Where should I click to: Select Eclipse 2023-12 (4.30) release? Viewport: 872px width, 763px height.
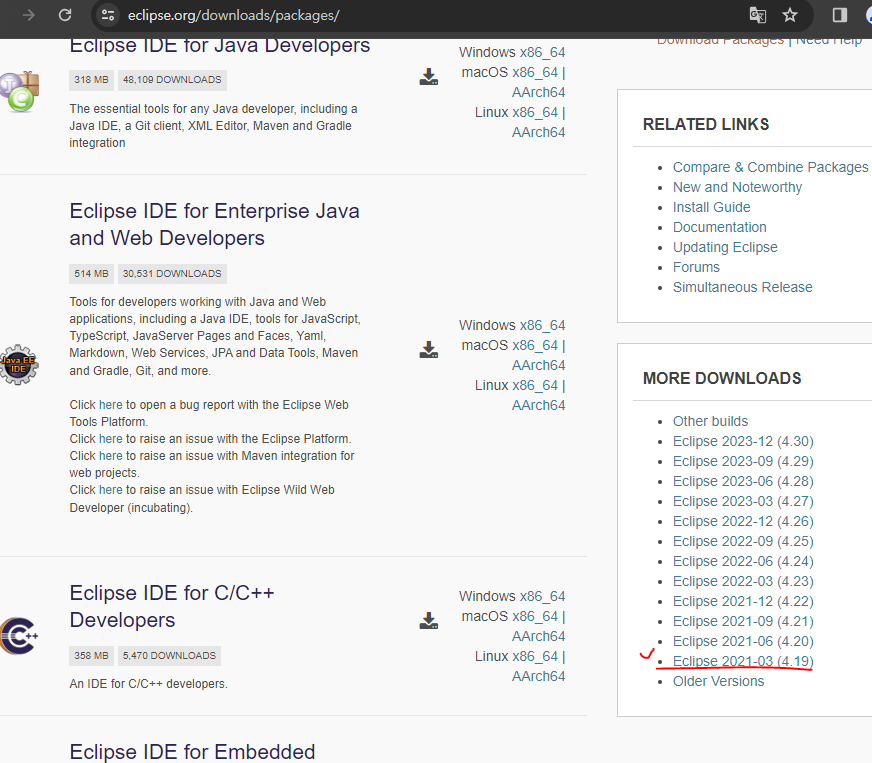[x=743, y=442]
